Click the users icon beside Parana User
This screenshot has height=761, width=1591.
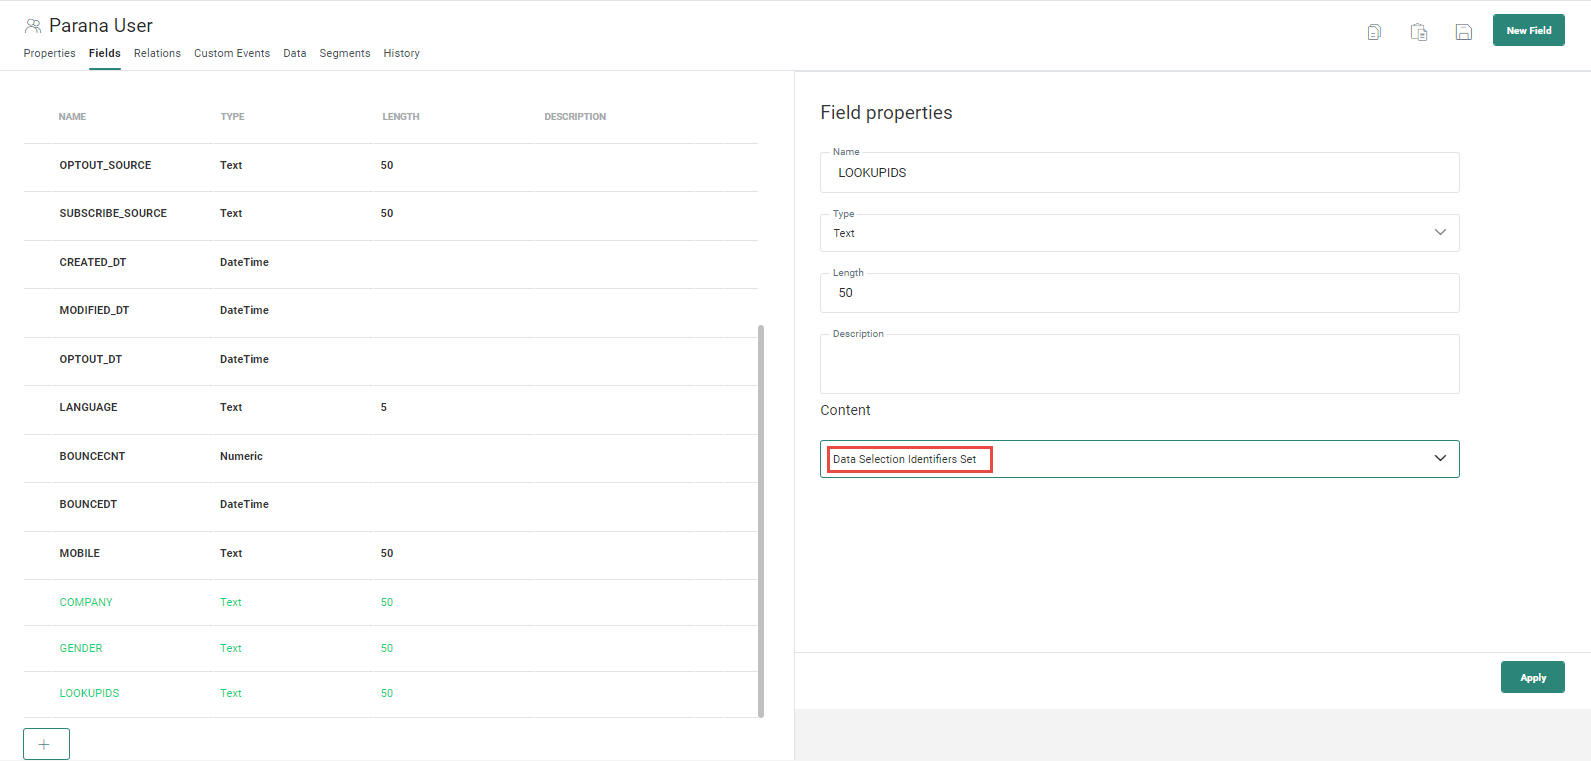tap(33, 26)
